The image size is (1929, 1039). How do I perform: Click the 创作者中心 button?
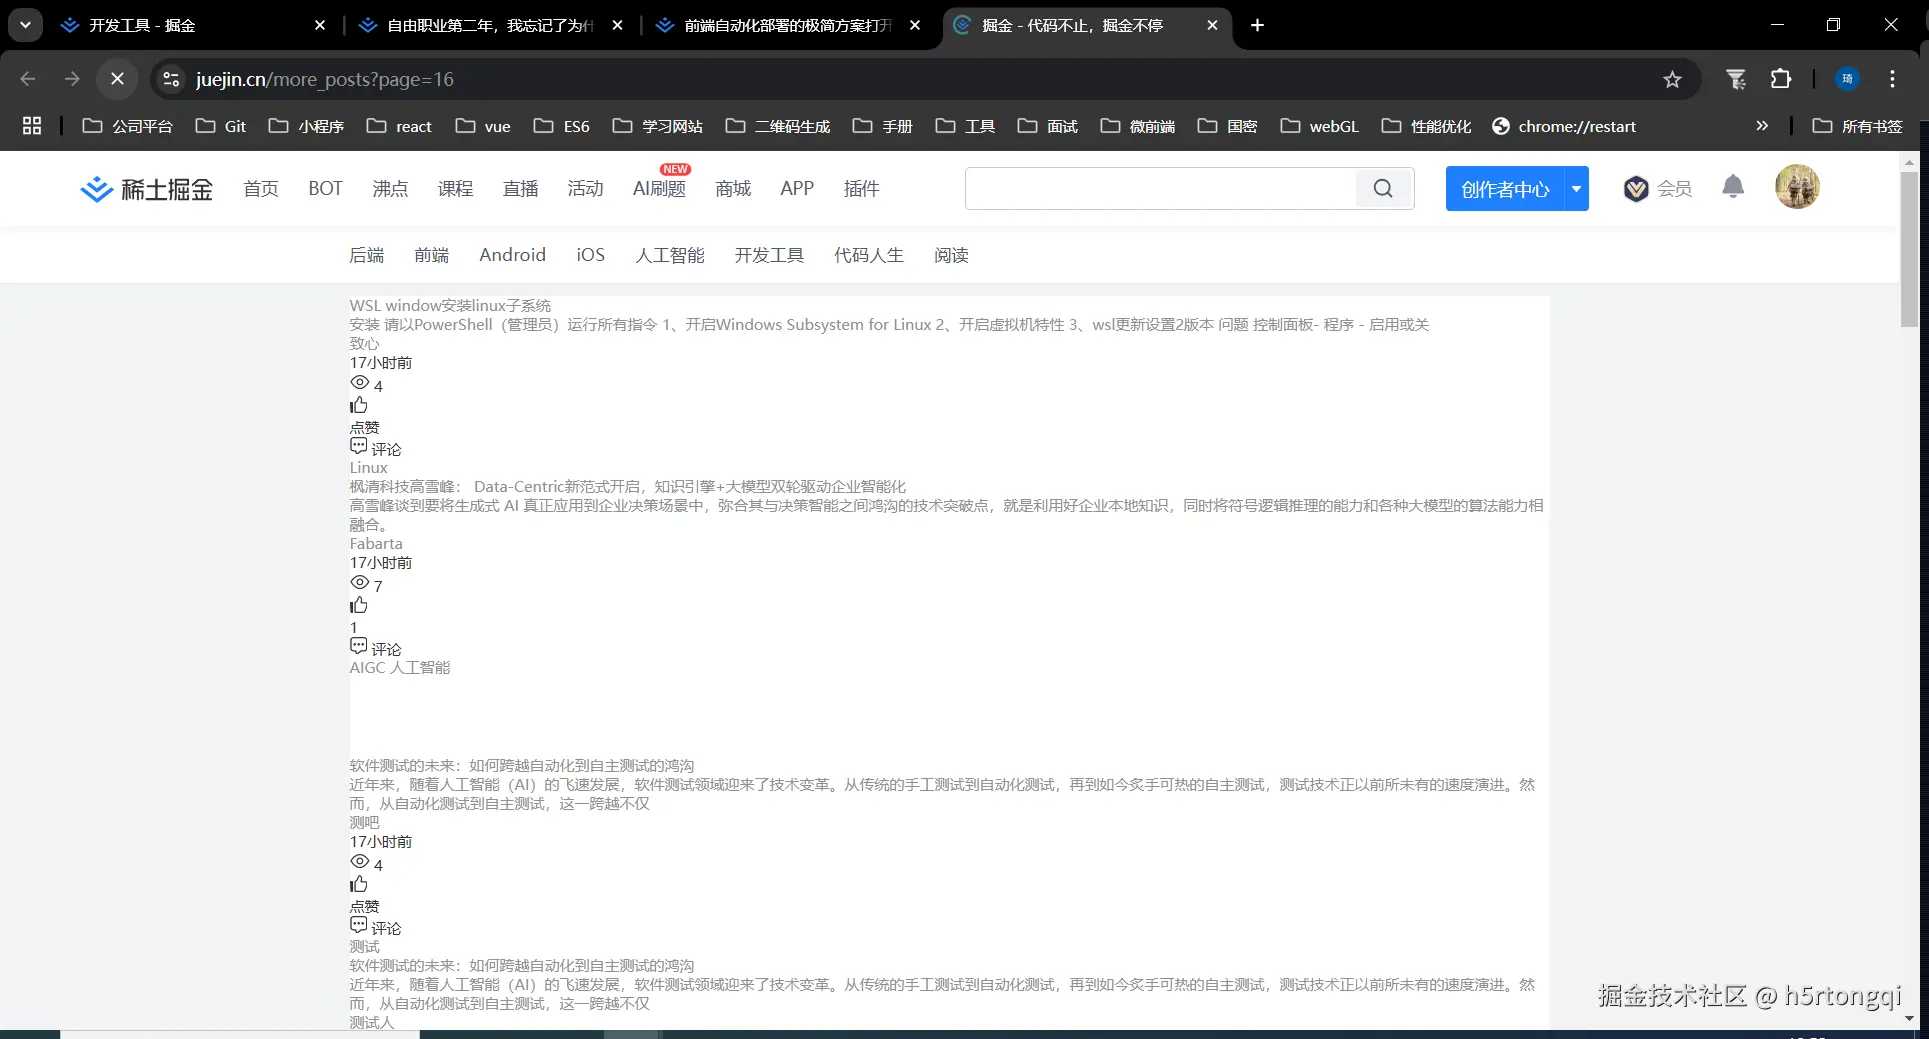coord(1505,188)
